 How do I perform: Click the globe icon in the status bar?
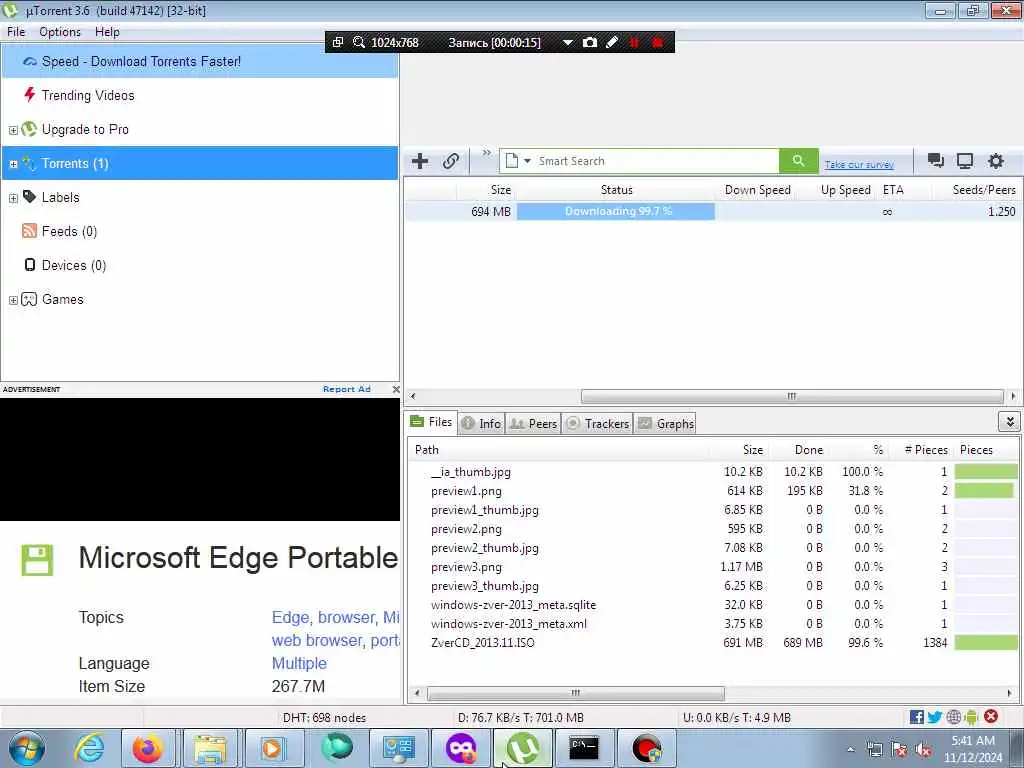pos(953,717)
